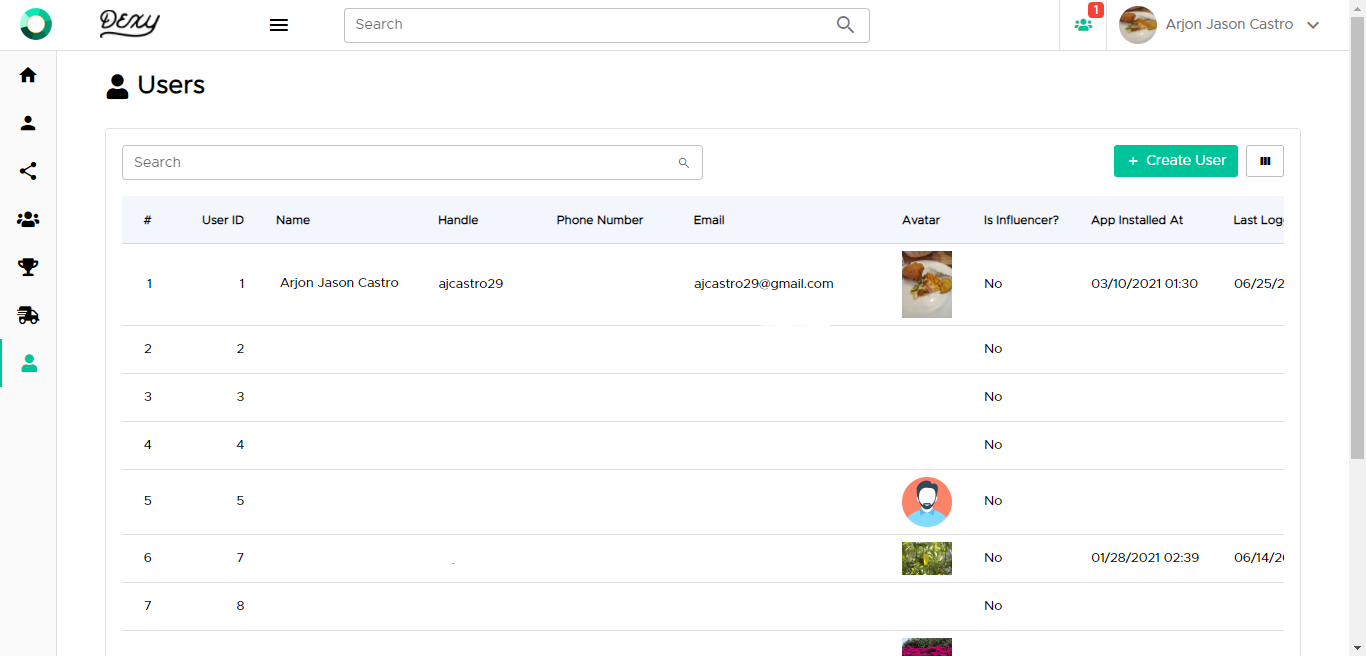This screenshot has width=1366, height=656.
Task: Click the email ajcastro29@gmail.com
Action: point(764,284)
